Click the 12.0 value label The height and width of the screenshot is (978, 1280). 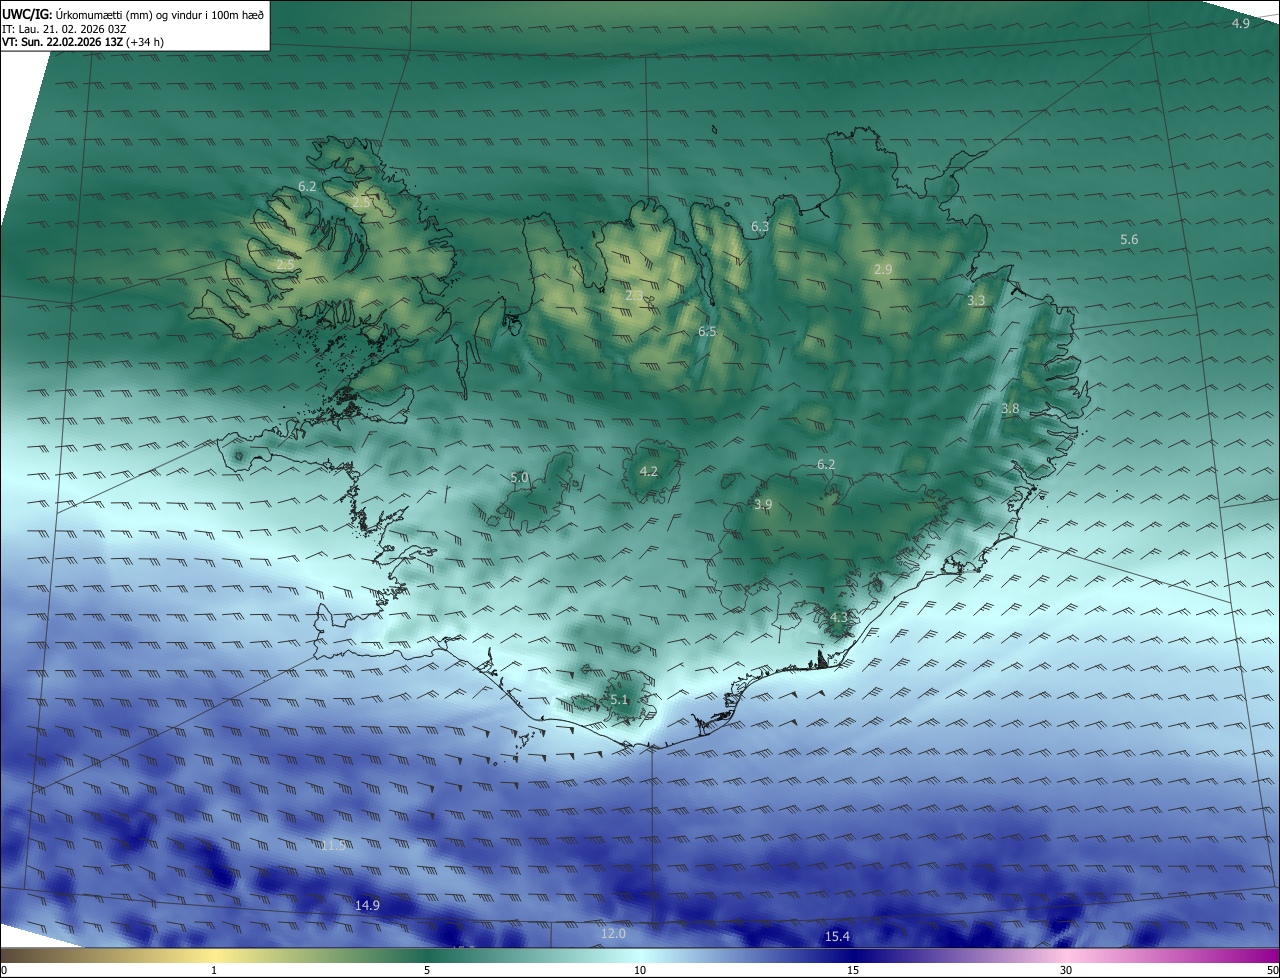coord(613,934)
